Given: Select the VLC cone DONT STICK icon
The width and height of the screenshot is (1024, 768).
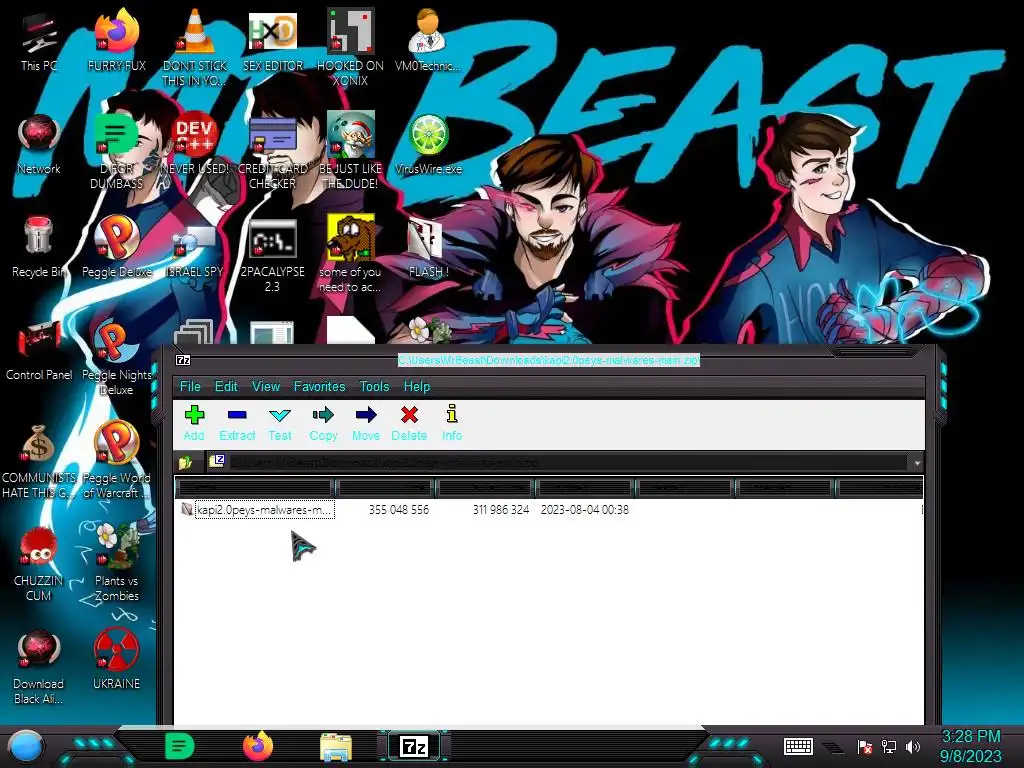Looking at the screenshot, I should point(195,48).
